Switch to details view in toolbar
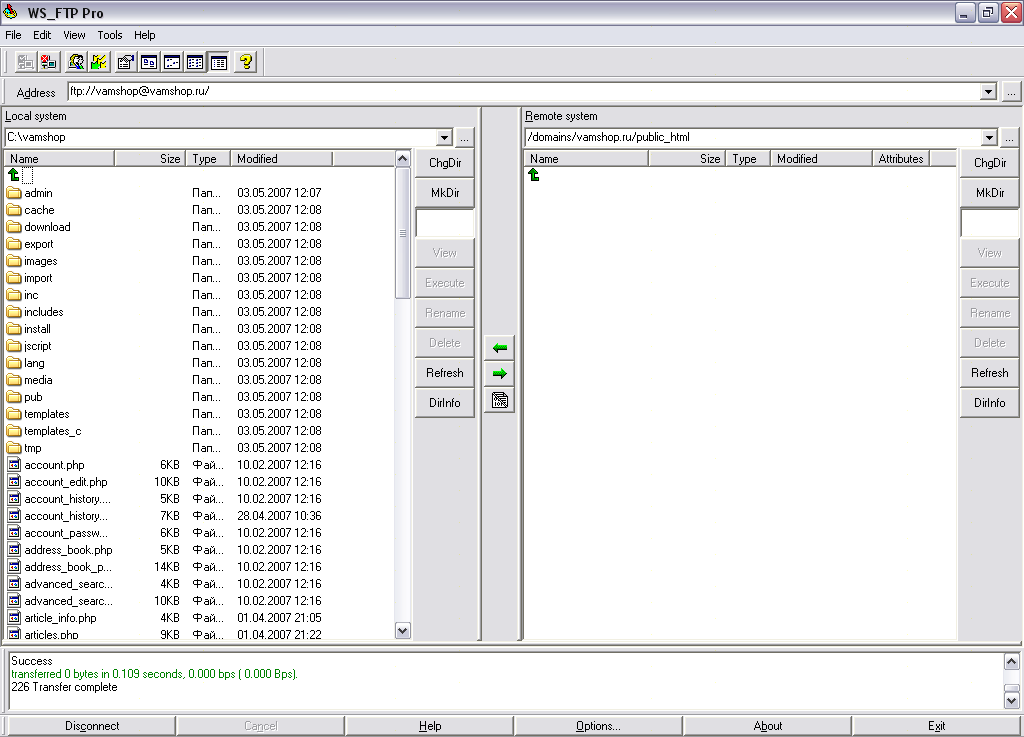Viewport: 1024px width, 737px height. 219,62
